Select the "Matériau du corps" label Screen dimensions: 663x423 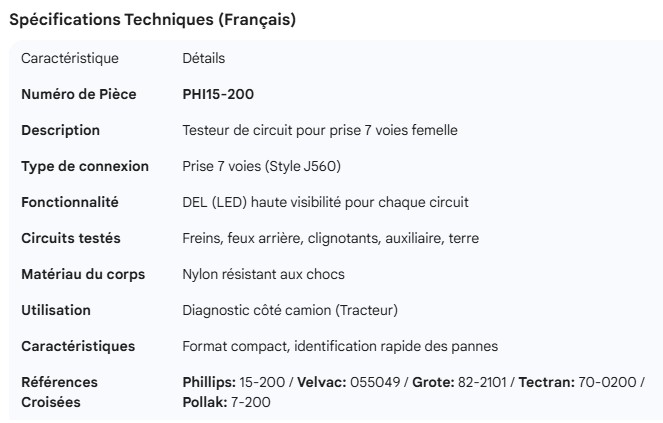coord(83,274)
